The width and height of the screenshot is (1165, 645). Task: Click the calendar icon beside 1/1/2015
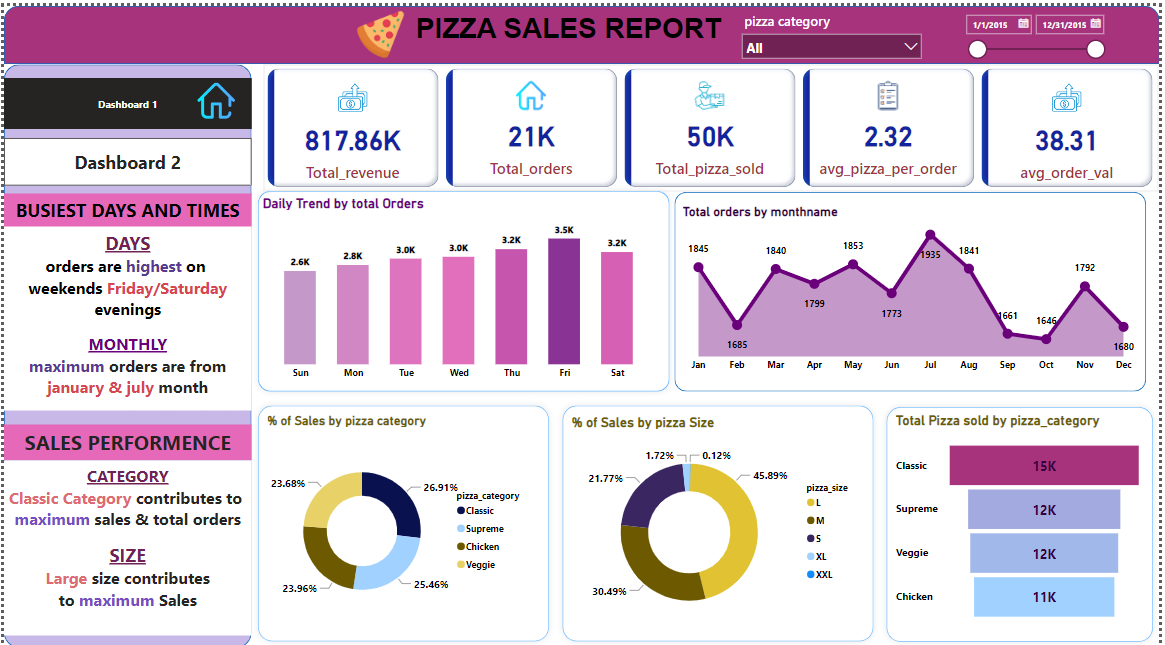[x=1025, y=23]
